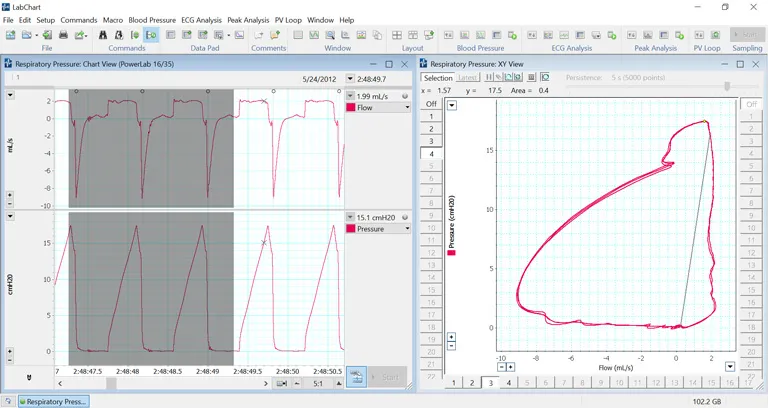Click the scale plus button on Flow channel
Viewport: 768px width, 408px height.
point(10,195)
